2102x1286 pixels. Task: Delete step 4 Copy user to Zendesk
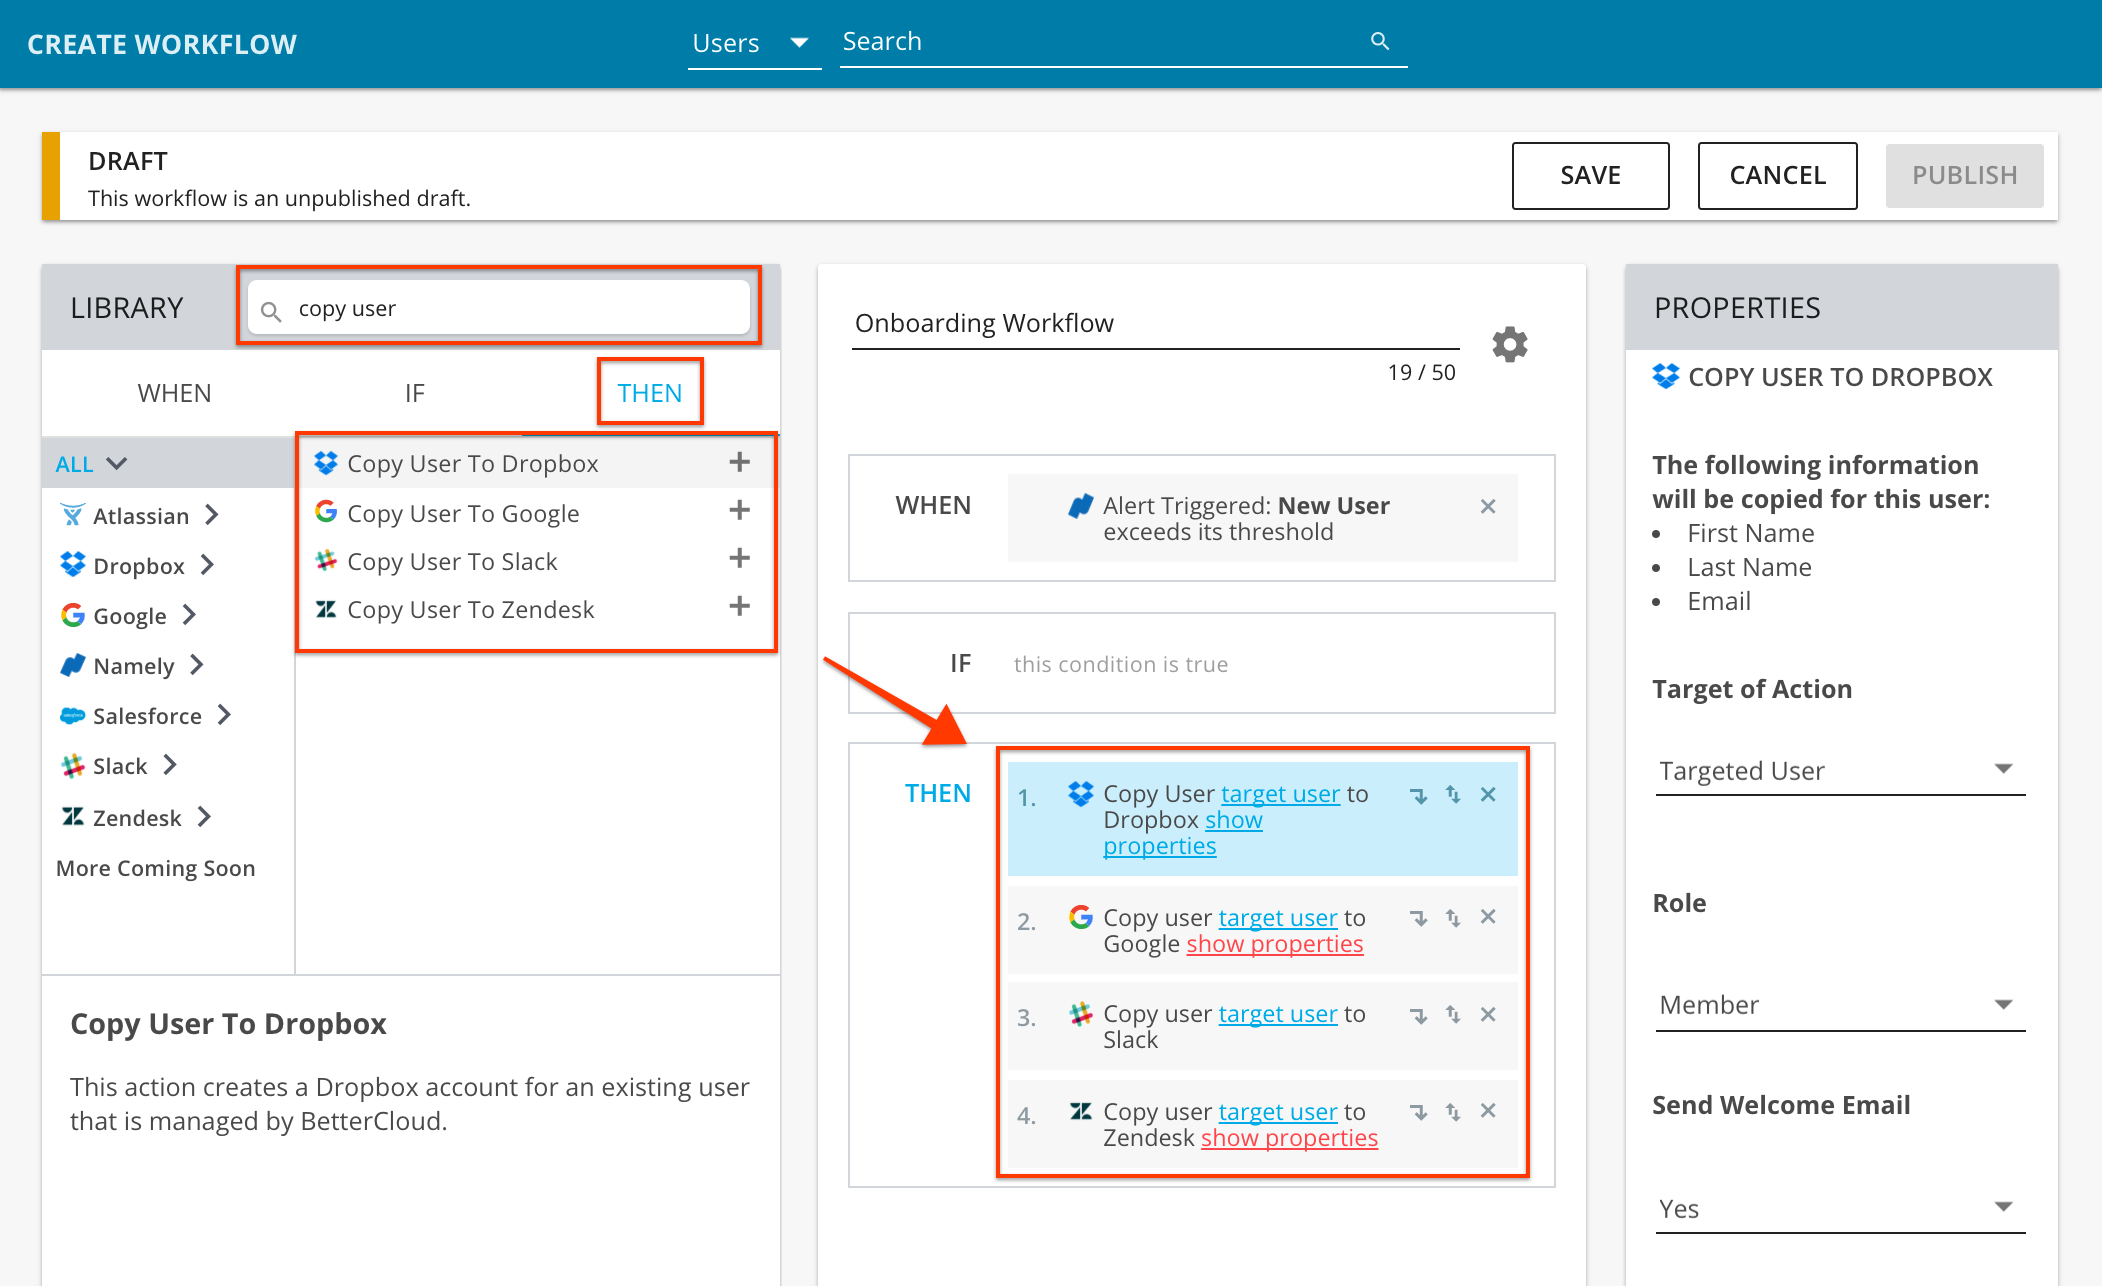pyautogui.click(x=1488, y=1111)
